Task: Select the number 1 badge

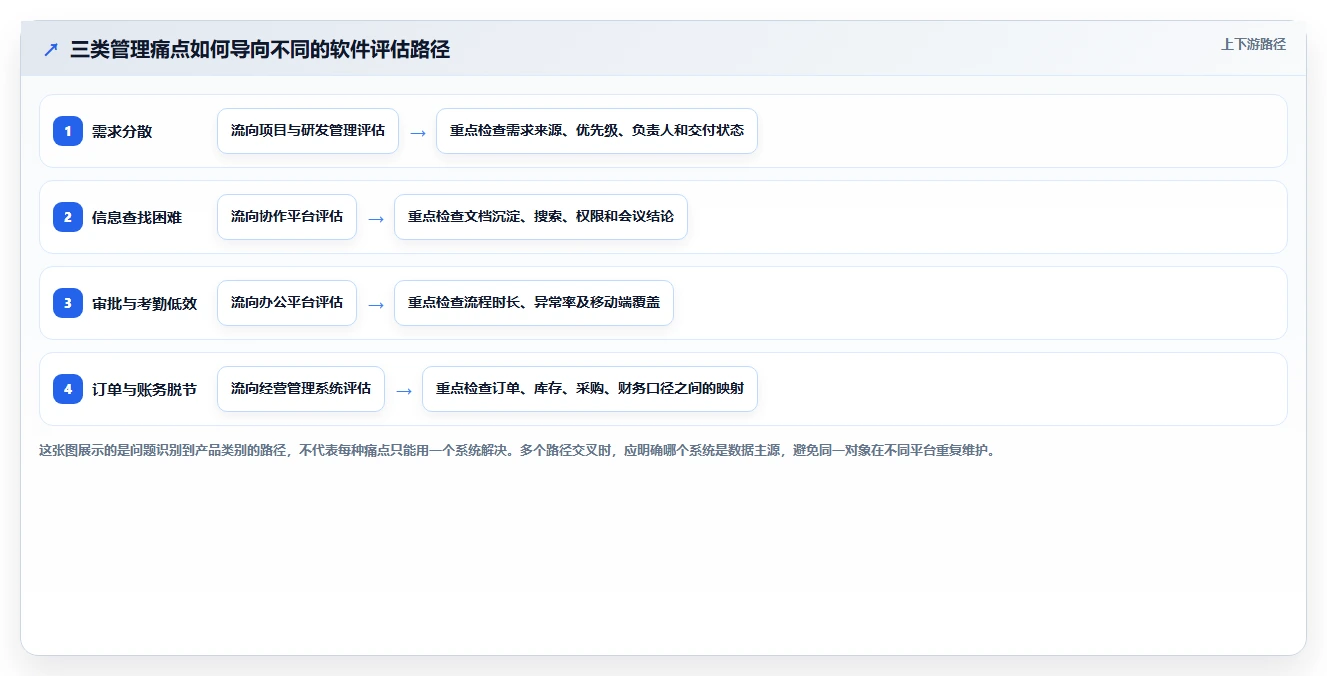Action: coord(68,131)
